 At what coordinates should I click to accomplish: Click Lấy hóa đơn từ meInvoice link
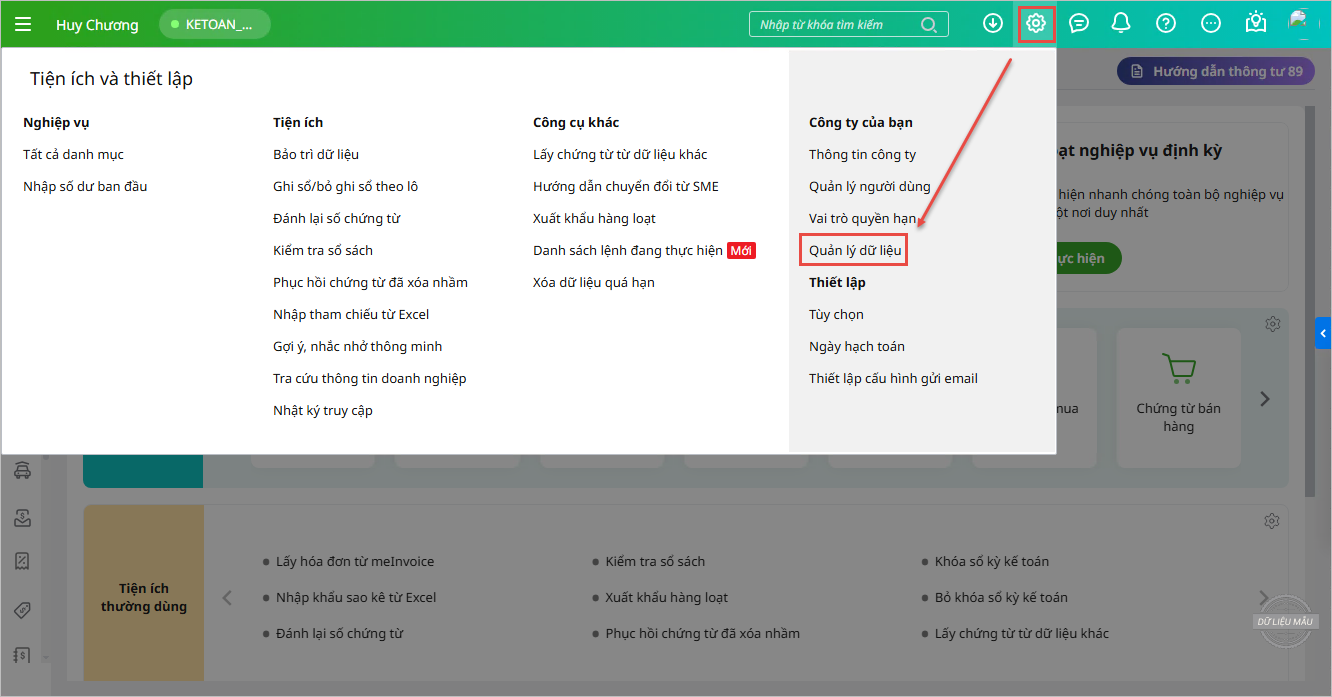point(355,561)
